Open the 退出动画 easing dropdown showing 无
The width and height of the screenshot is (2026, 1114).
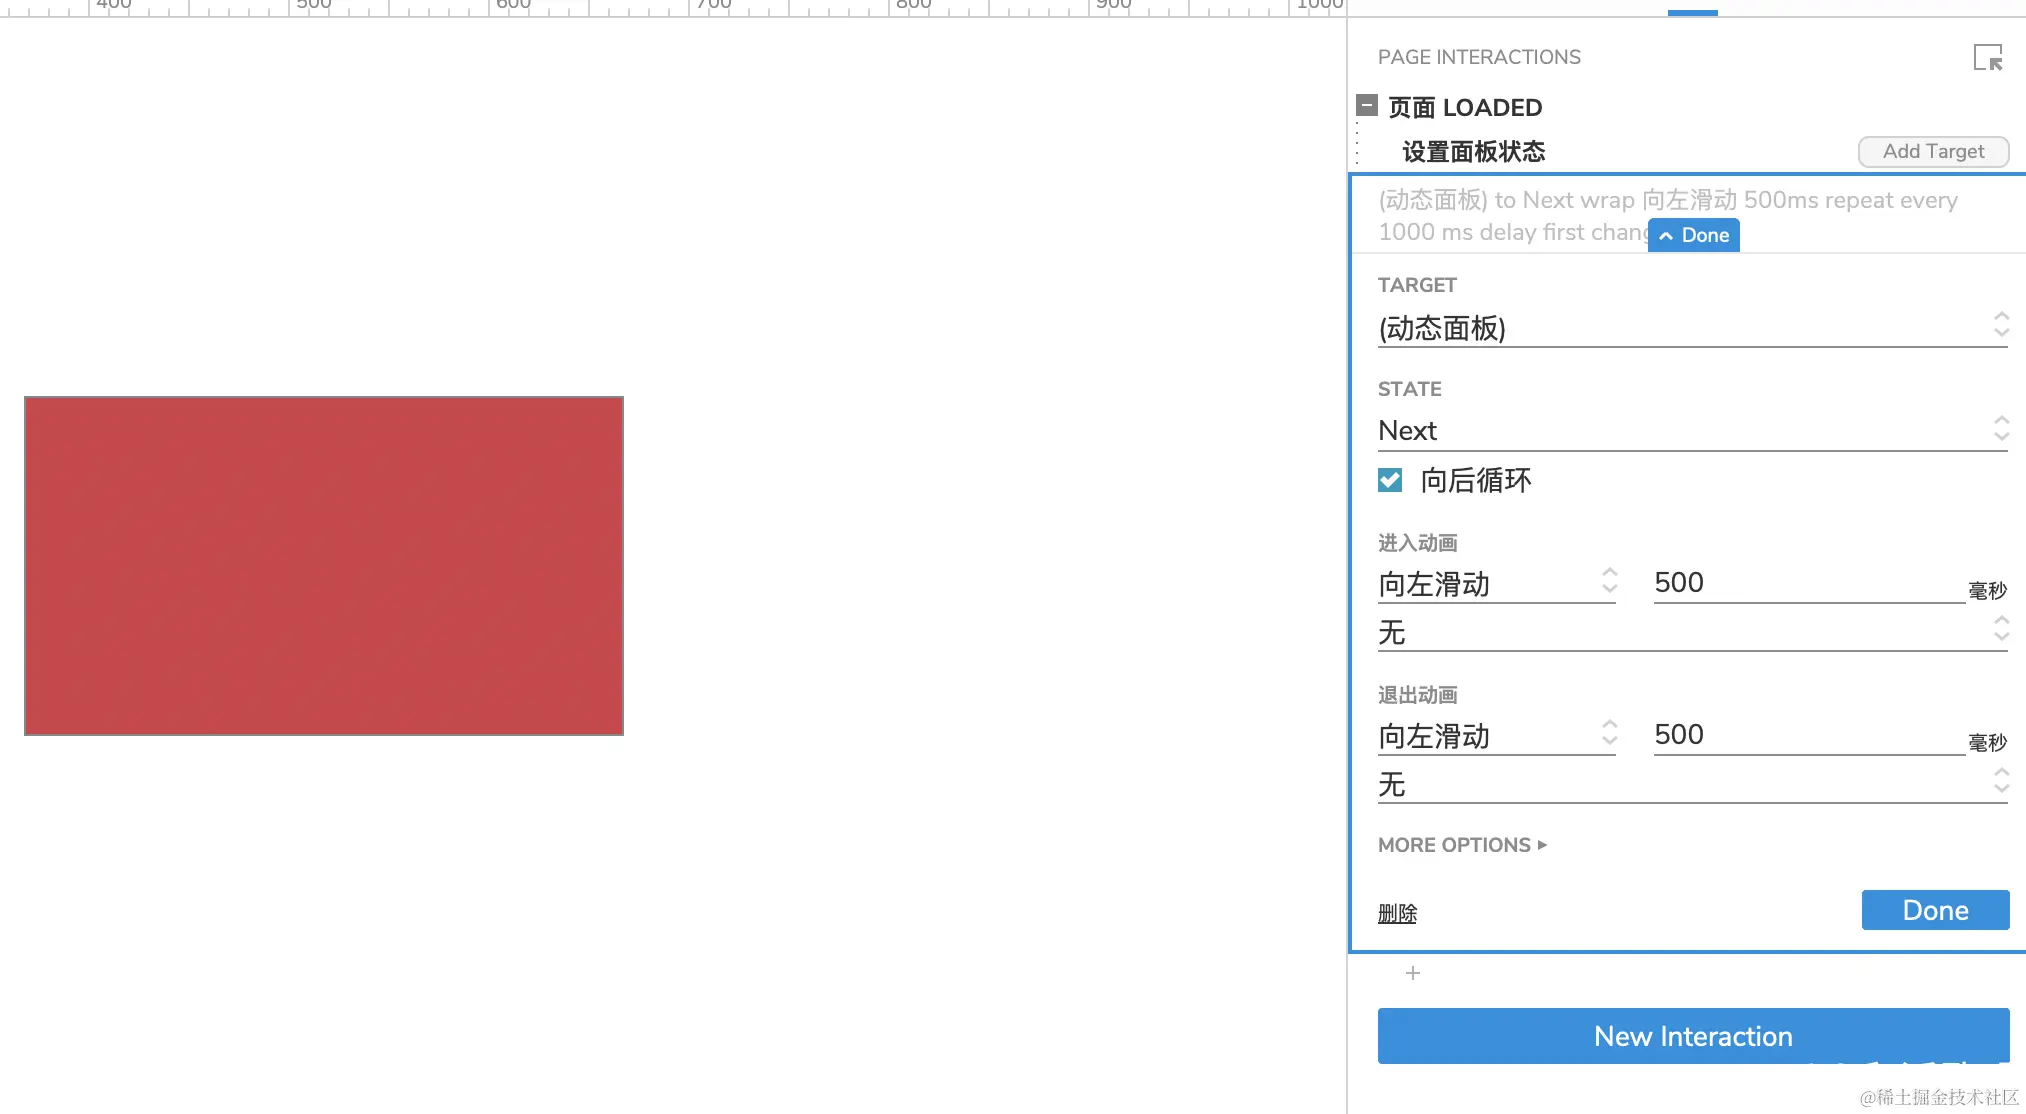coord(1692,784)
